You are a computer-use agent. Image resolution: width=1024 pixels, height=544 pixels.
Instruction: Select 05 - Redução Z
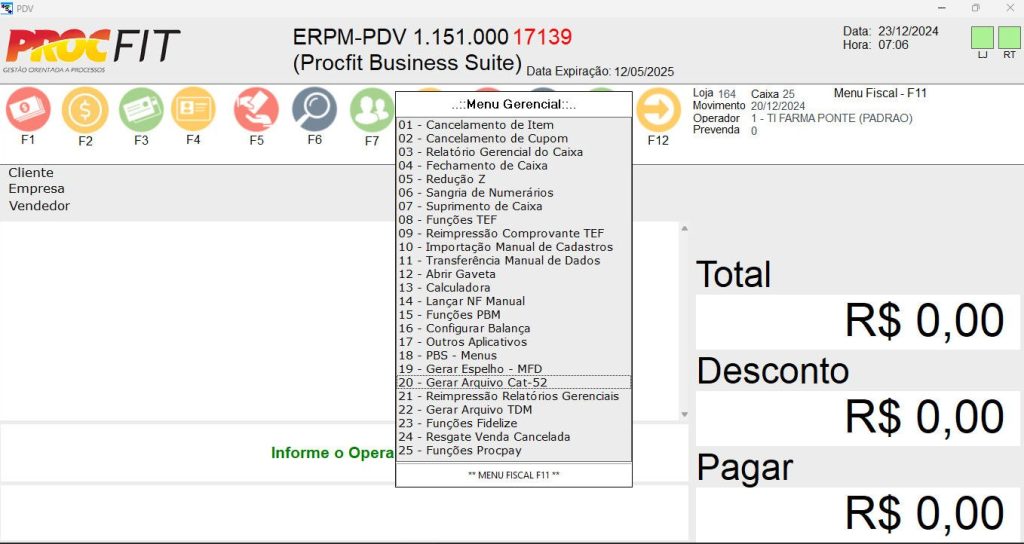point(514,179)
